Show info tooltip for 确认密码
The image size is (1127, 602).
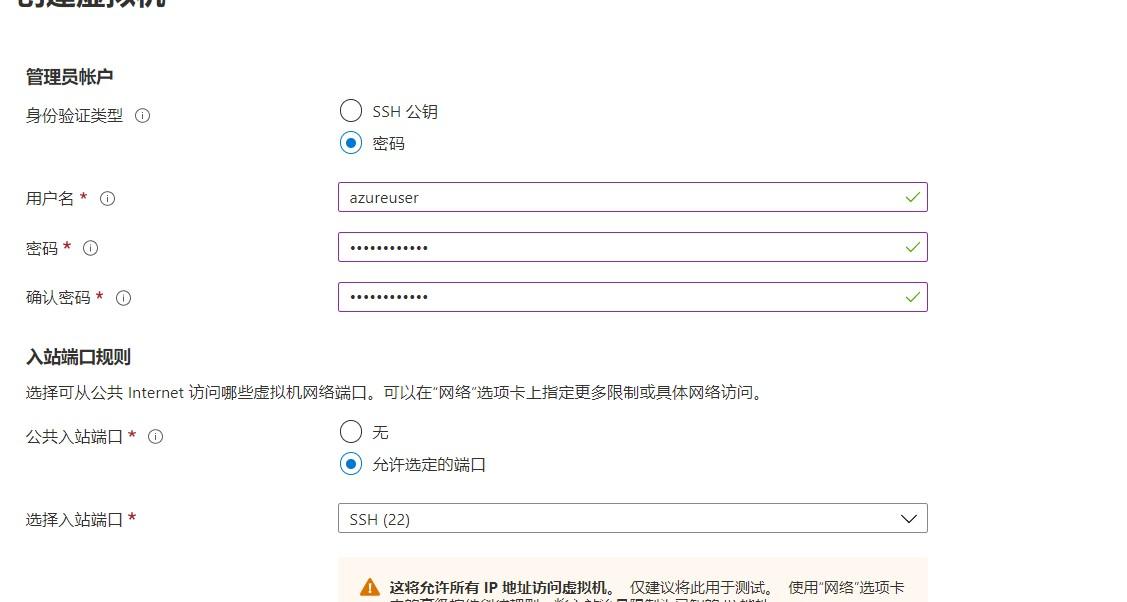coord(124,298)
